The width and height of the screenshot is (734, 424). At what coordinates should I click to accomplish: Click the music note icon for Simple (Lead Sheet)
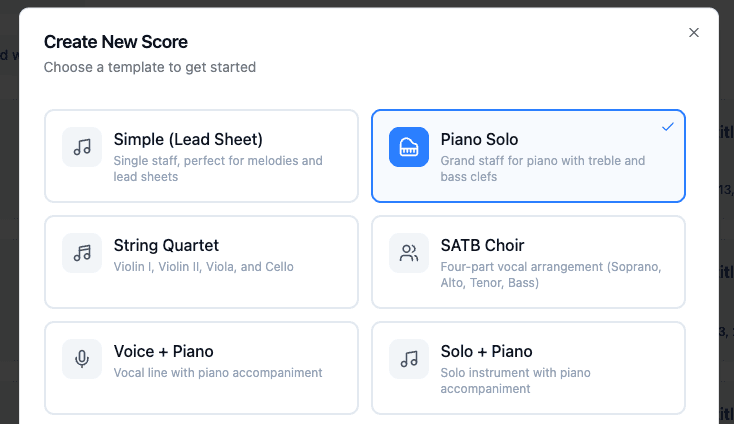82,147
